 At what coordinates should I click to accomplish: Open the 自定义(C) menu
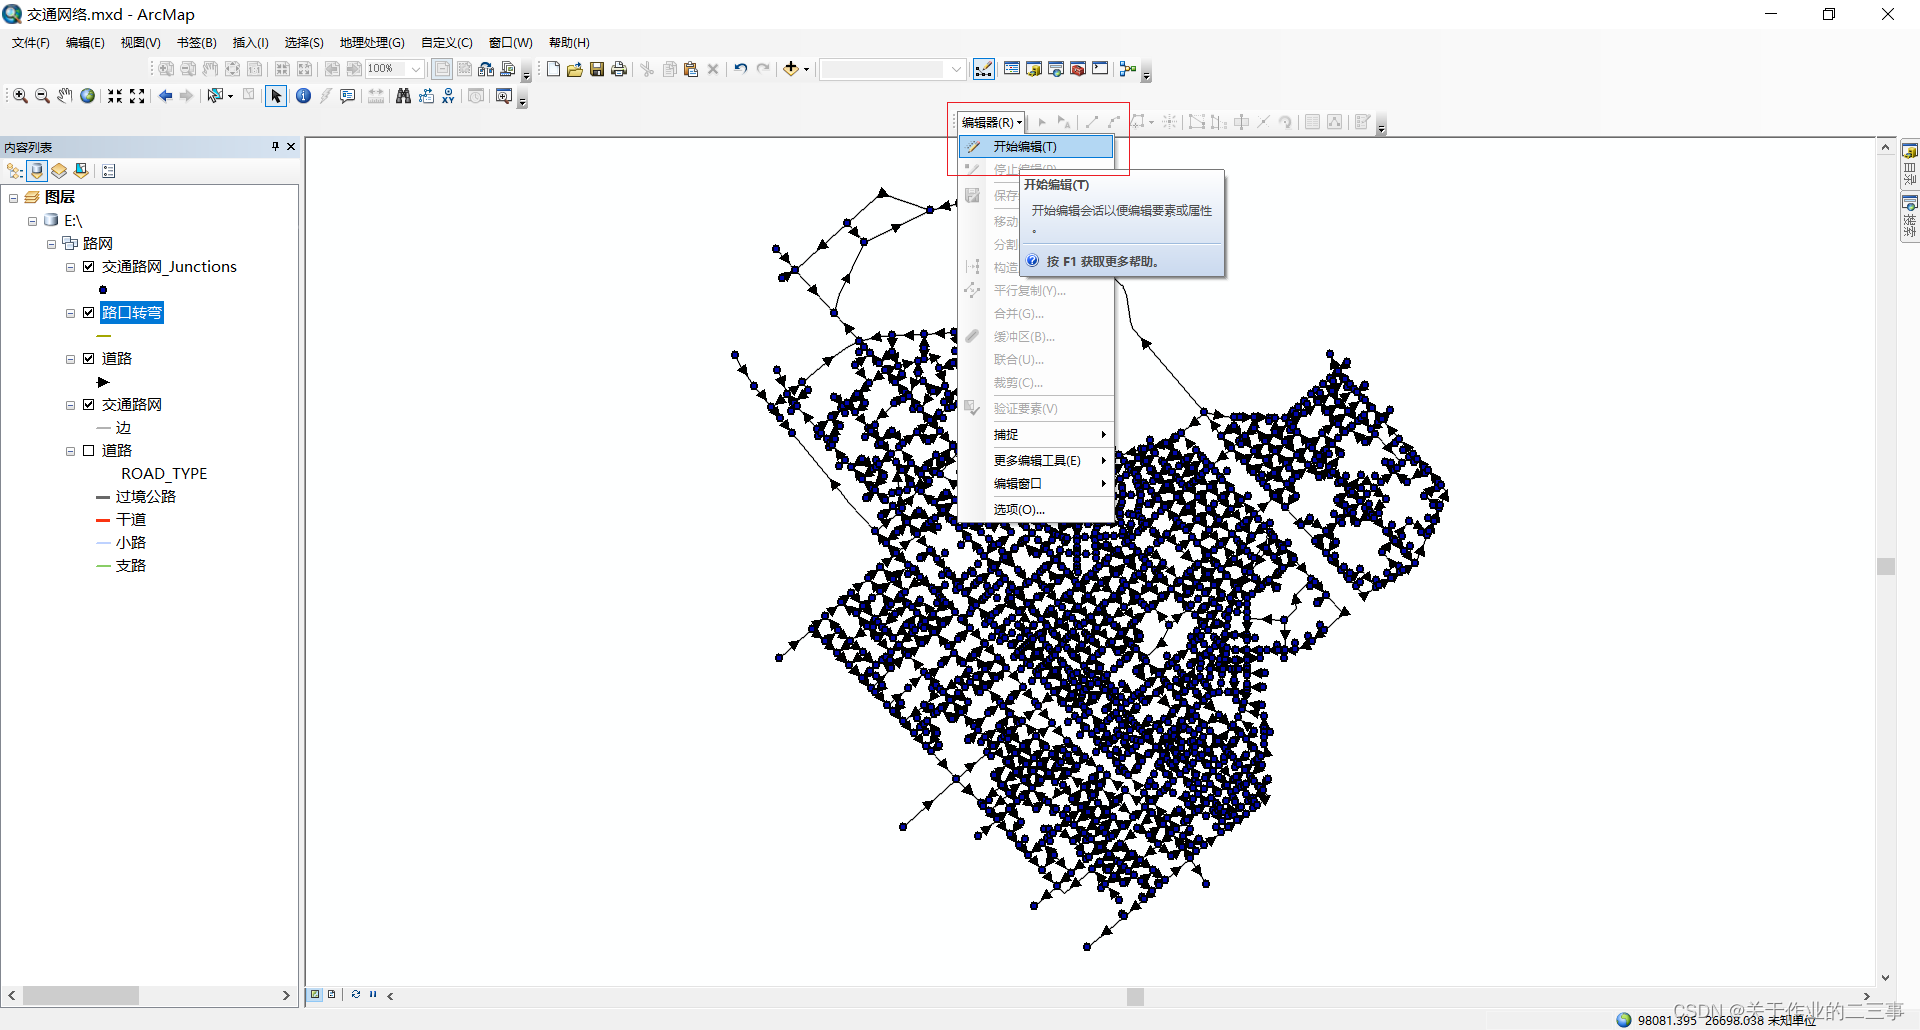point(447,43)
